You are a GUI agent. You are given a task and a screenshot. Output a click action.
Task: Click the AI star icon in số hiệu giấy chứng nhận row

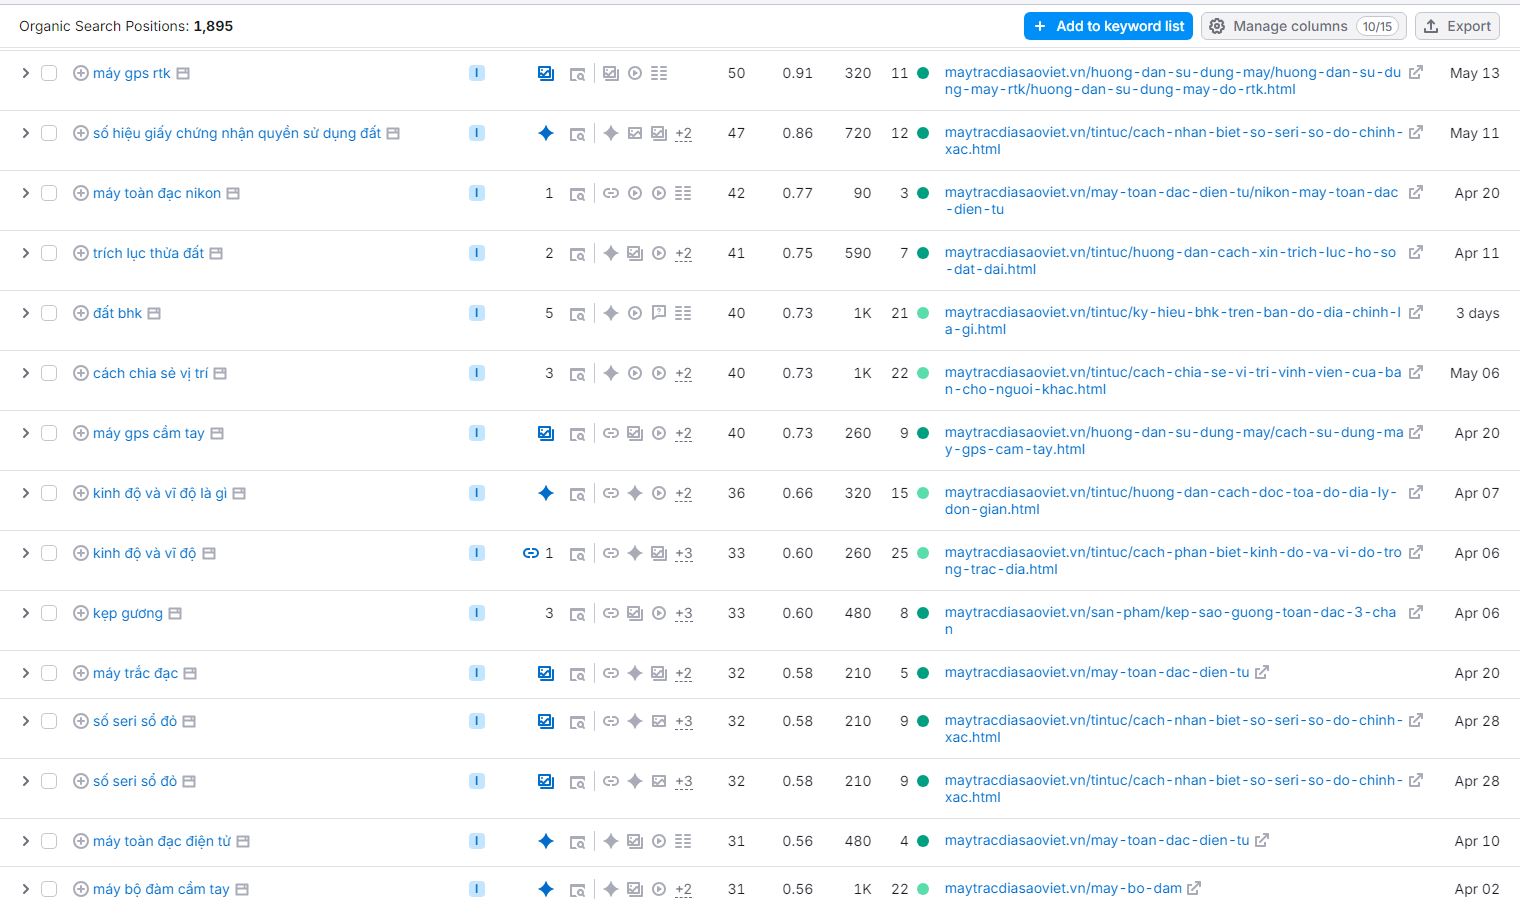546,133
